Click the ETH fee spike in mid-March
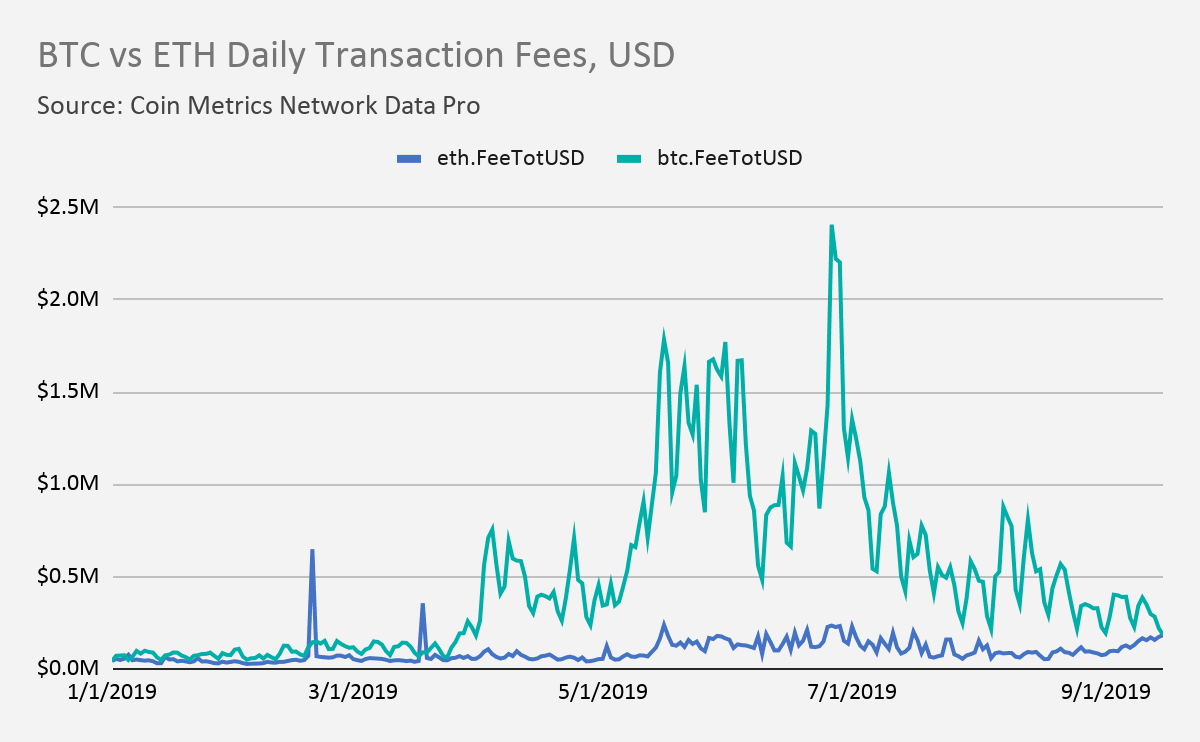The image size is (1200, 742). click(423, 604)
